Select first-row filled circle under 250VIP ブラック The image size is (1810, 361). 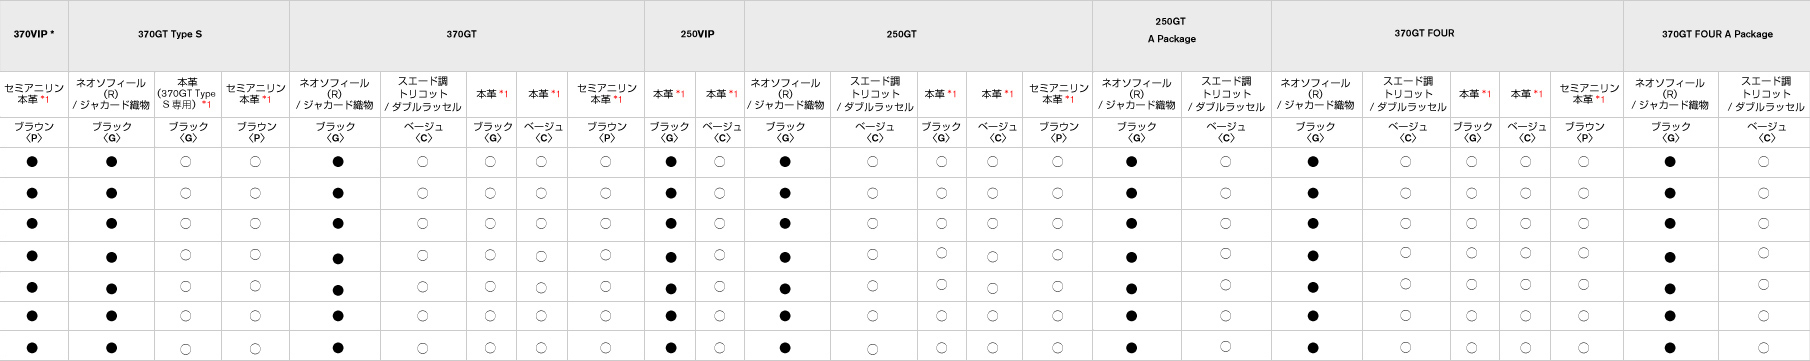[670, 162]
